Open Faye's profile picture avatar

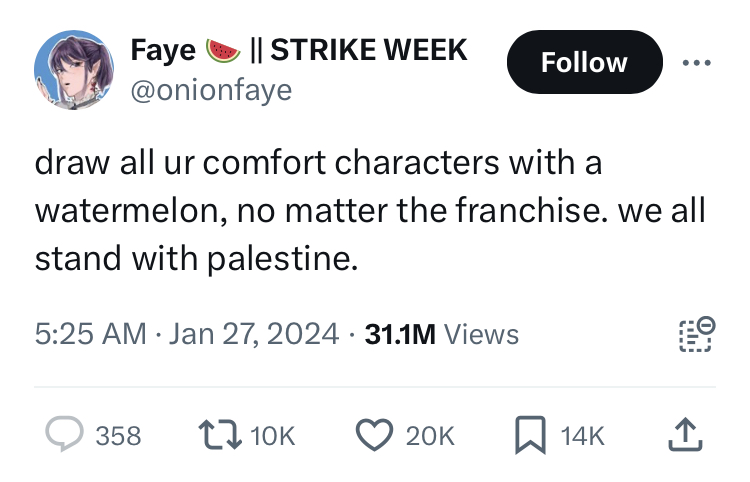point(74,70)
